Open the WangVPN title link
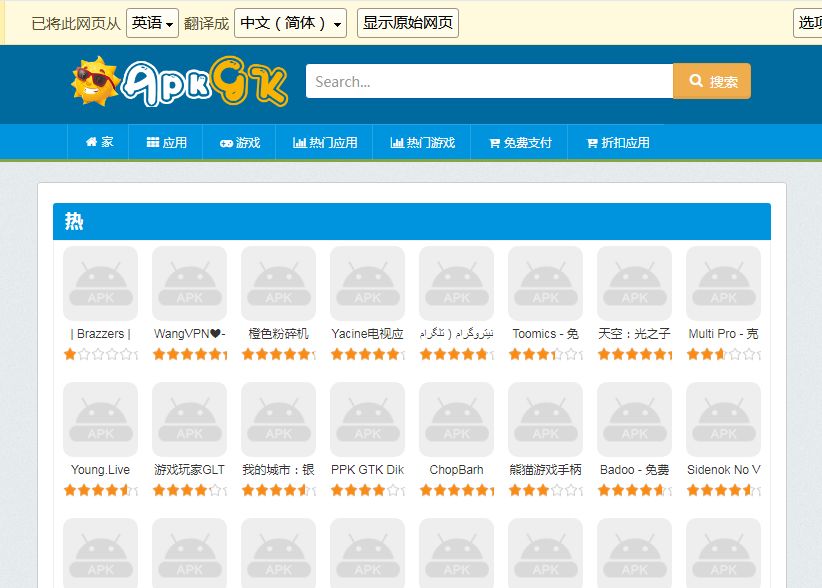Image resolution: width=822 pixels, height=588 pixels. coord(189,334)
